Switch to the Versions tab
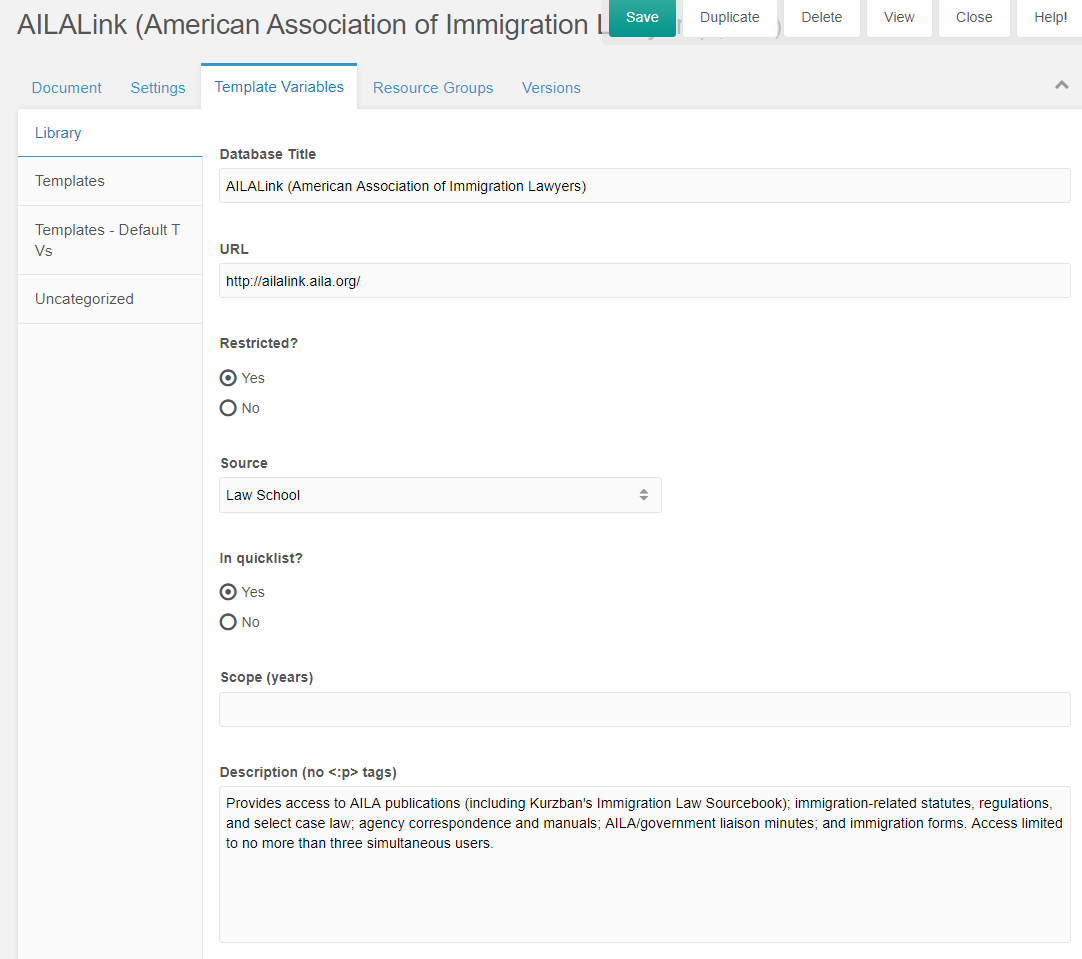Viewport: 1082px width, 959px height. [551, 88]
